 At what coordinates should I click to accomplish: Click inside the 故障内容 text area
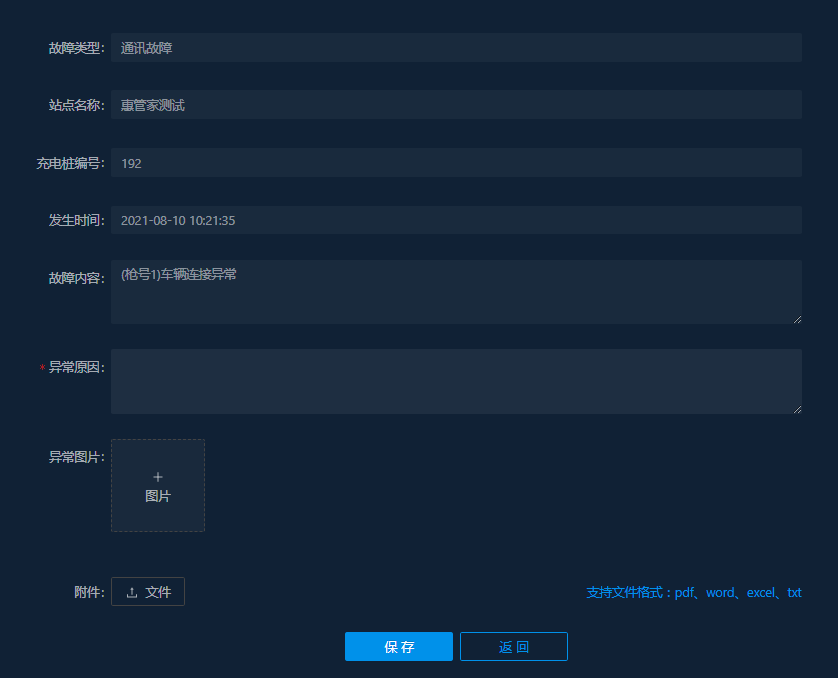pos(456,292)
